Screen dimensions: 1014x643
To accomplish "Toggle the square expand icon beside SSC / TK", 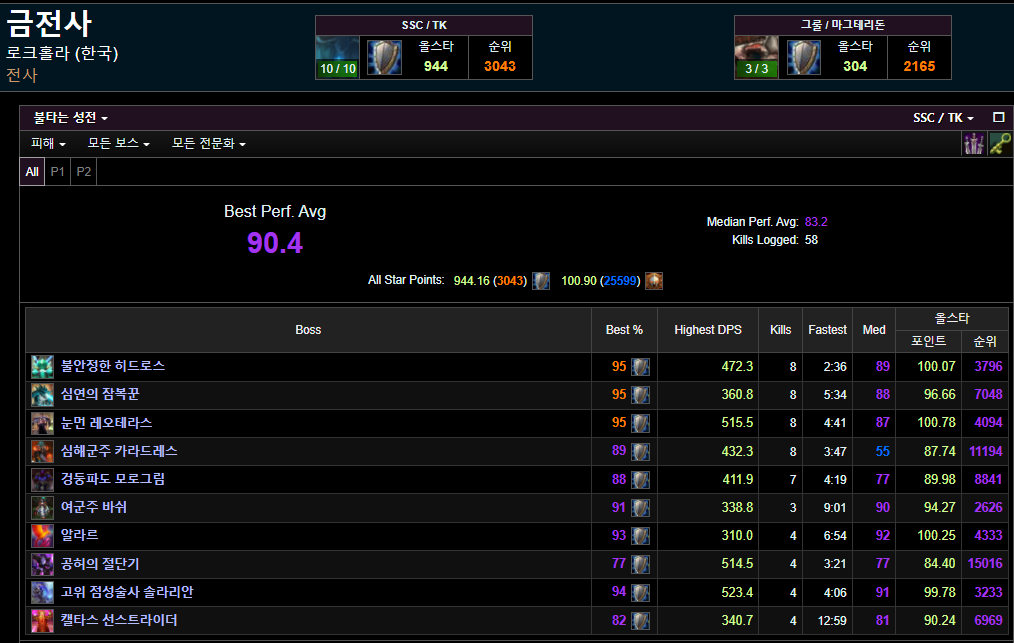I will point(998,117).
